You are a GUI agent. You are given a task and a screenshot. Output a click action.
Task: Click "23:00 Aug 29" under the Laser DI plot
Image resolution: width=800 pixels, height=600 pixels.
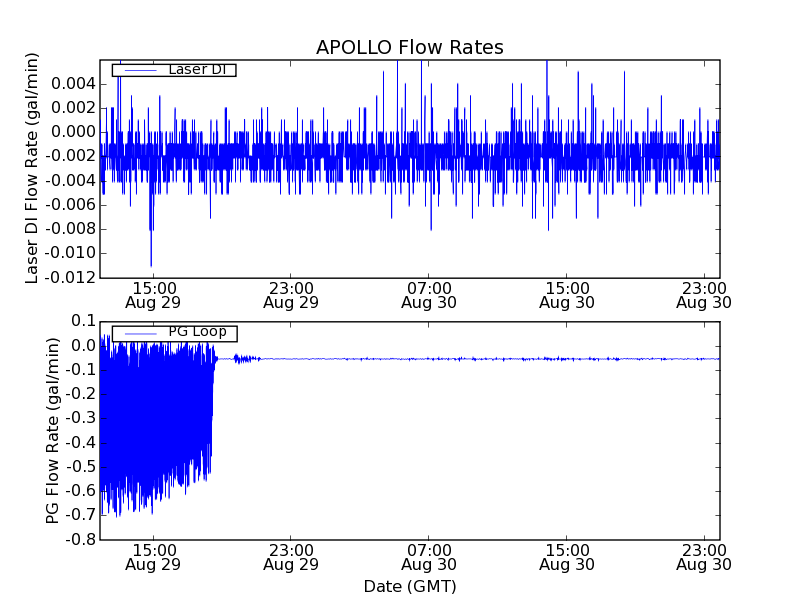pos(291,295)
